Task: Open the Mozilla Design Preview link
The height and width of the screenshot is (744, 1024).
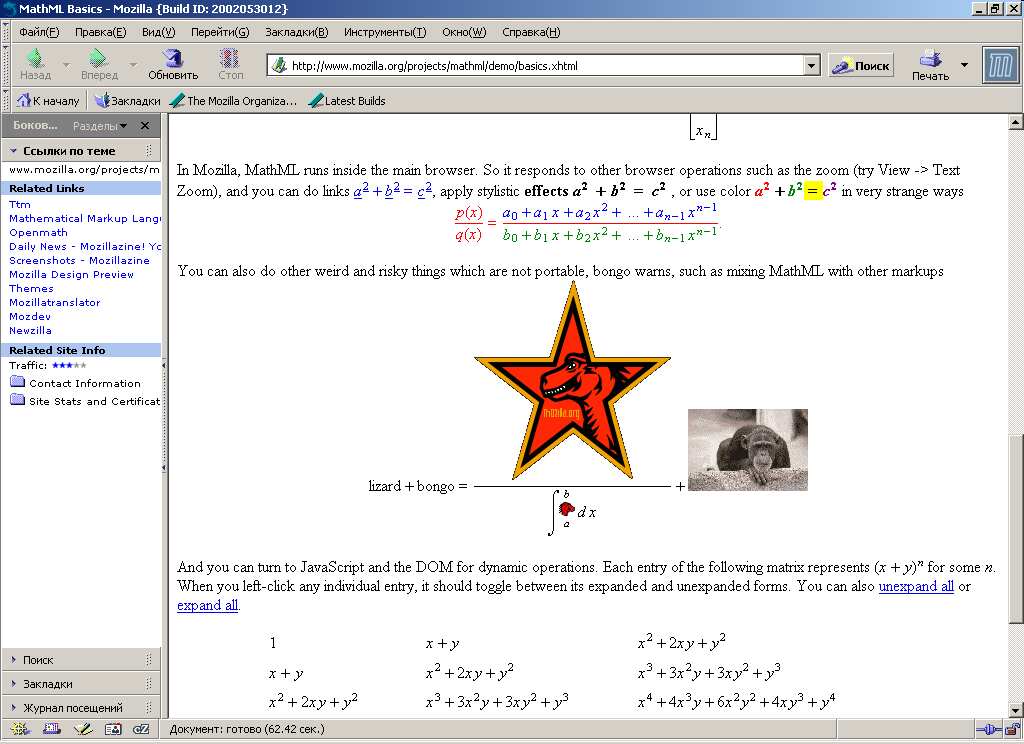Action: (x=71, y=274)
